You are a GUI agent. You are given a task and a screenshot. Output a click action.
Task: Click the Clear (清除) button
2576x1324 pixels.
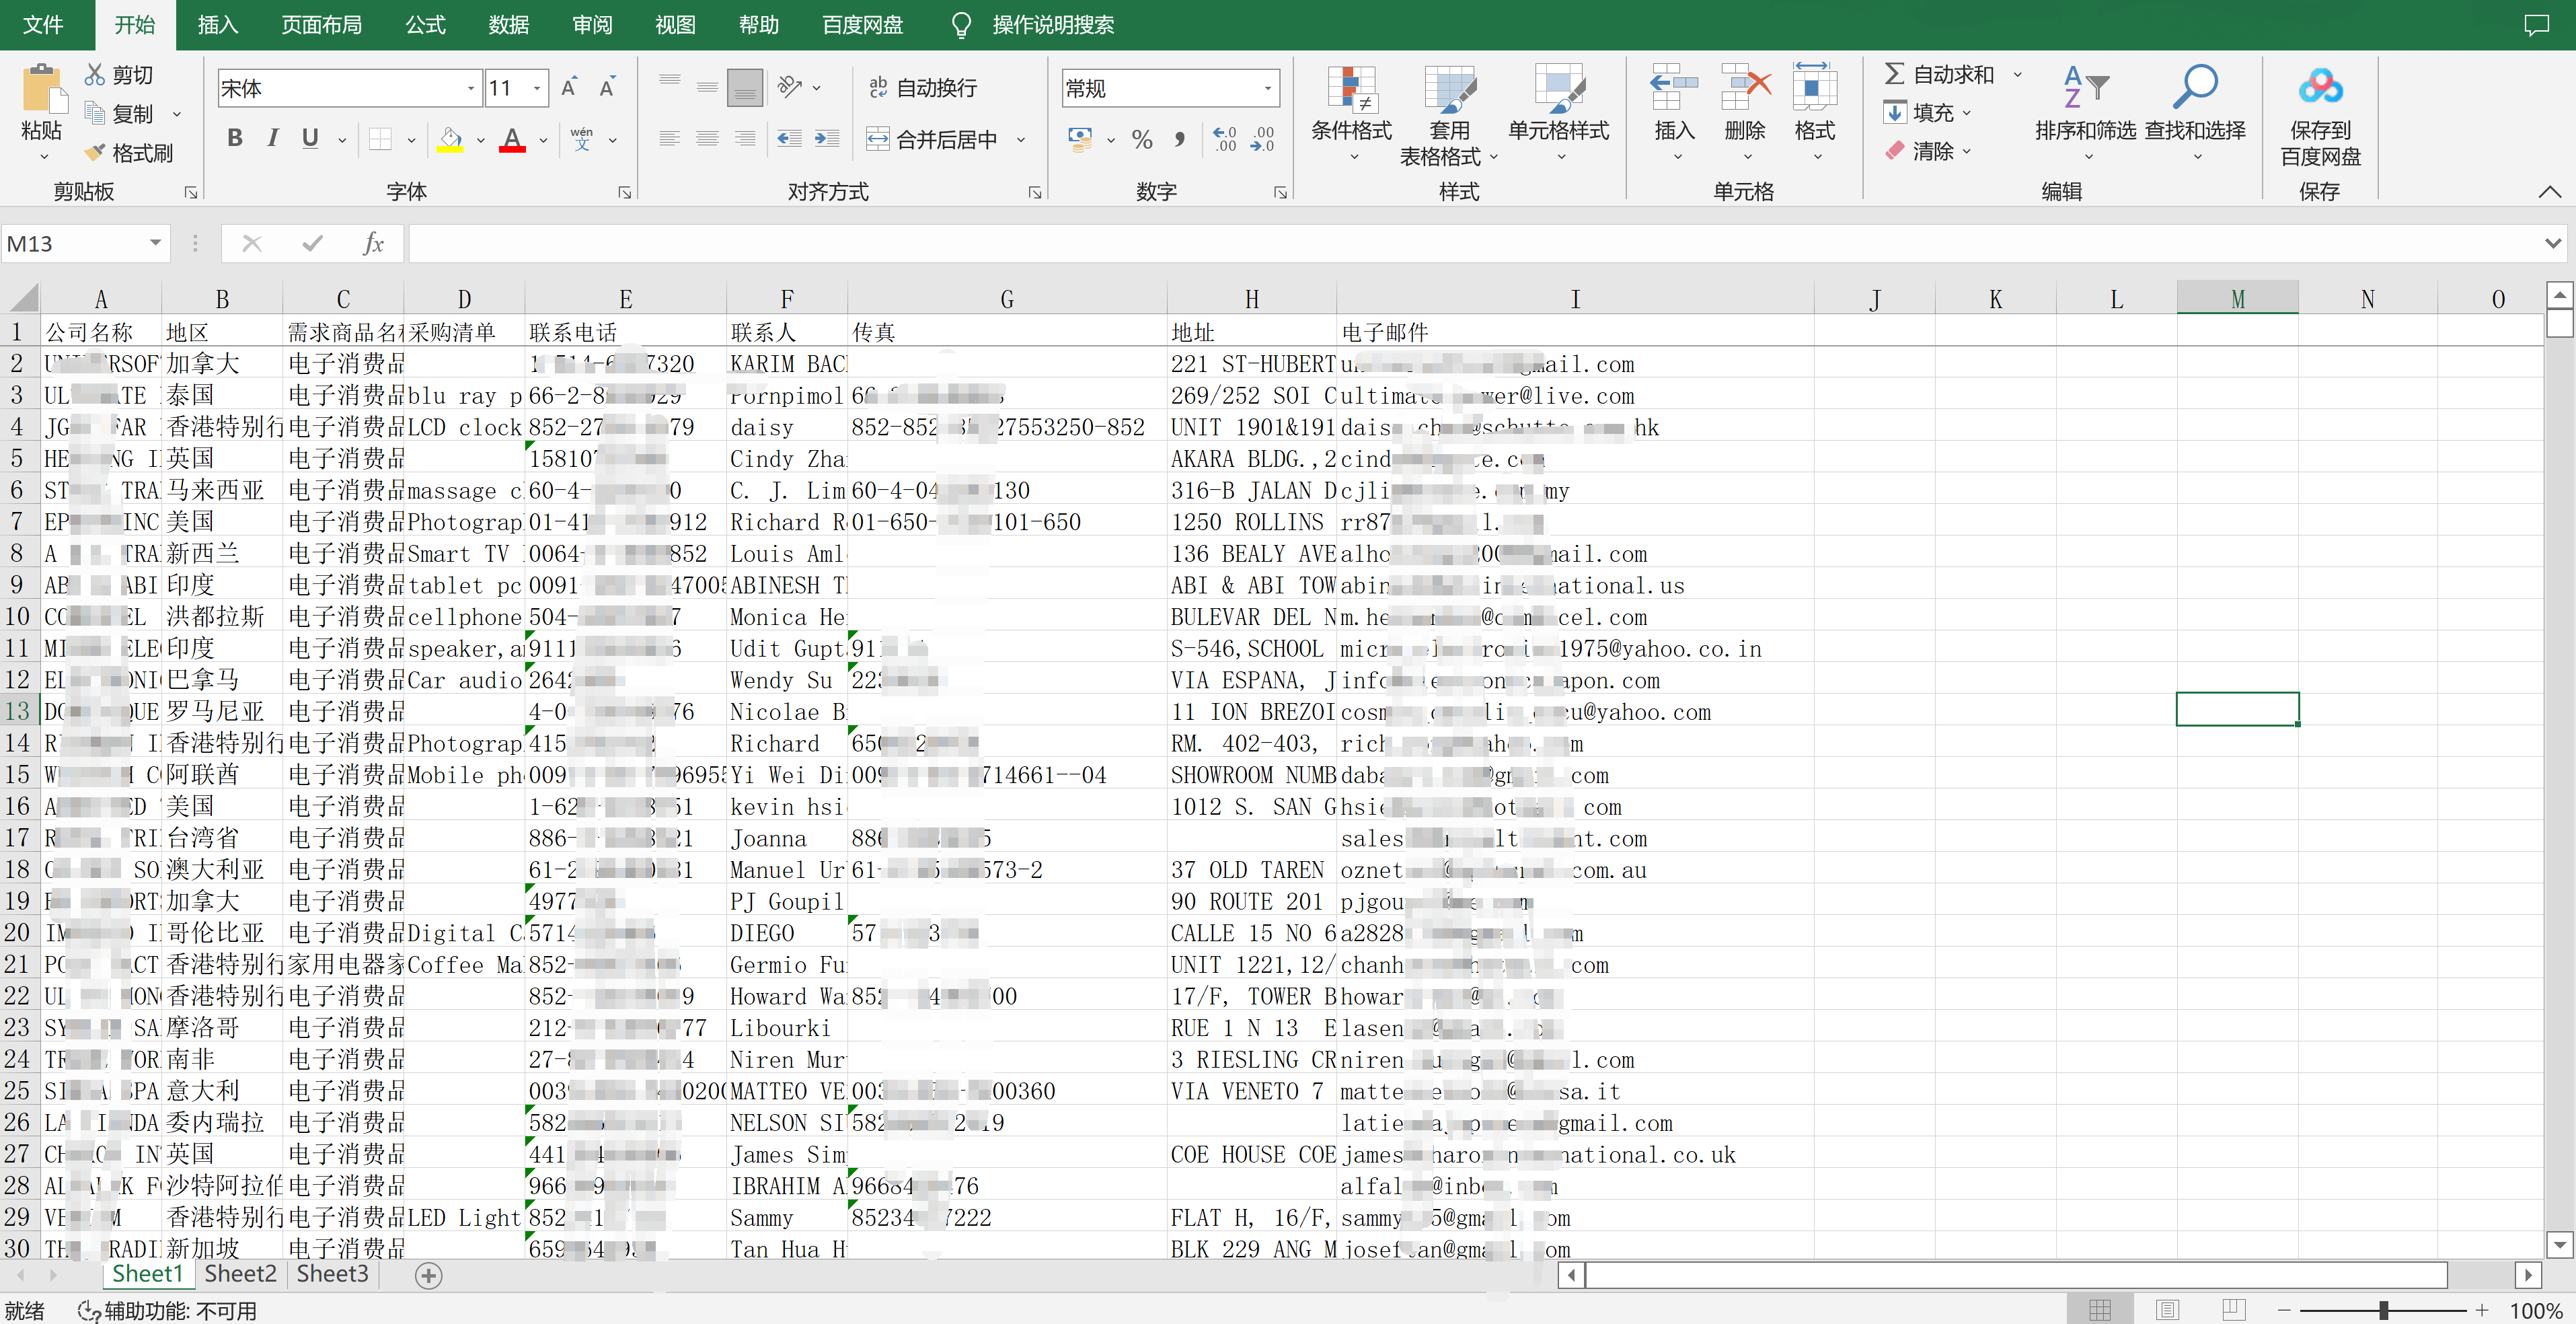point(1920,151)
